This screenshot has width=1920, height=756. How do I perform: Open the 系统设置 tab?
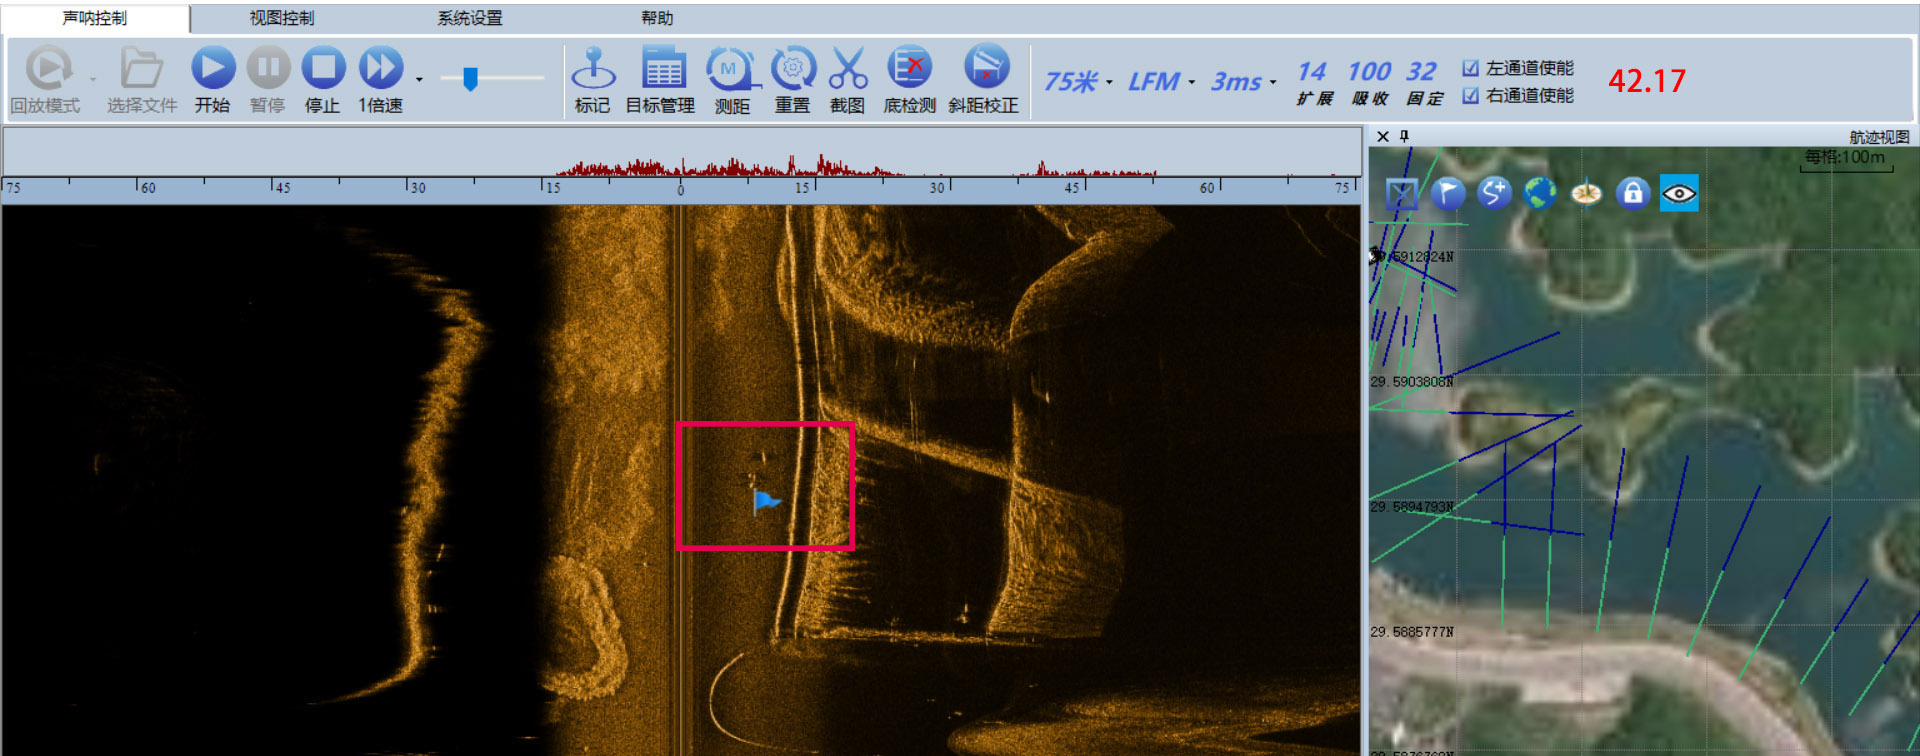pyautogui.click(x=469, y=18)
